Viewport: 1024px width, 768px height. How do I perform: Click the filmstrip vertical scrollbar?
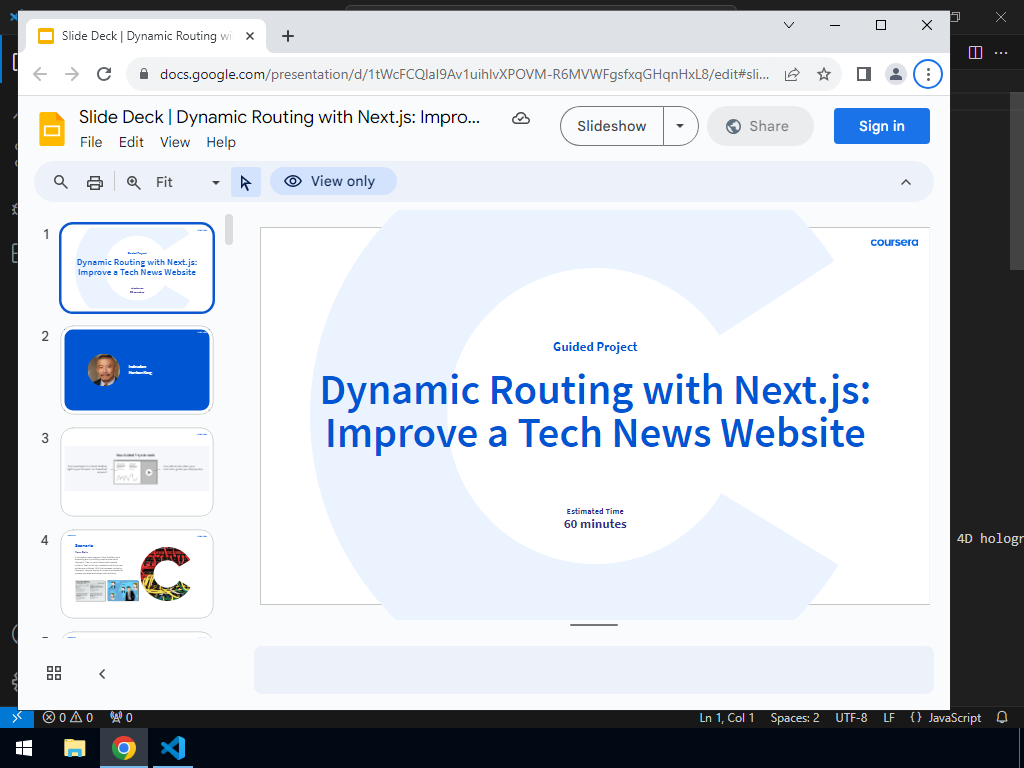tap(229, 230)
